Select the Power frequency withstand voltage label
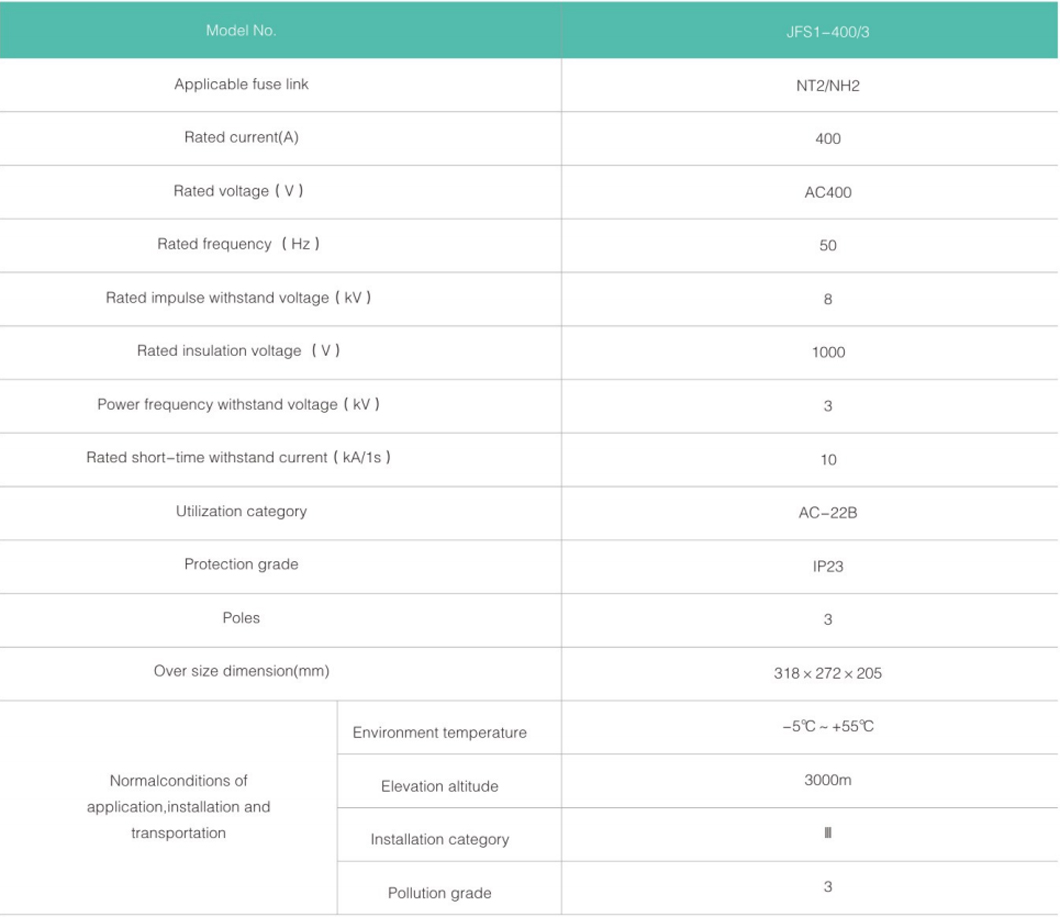The height and width of the screenshot is (917, 1060). click(239, 405)
